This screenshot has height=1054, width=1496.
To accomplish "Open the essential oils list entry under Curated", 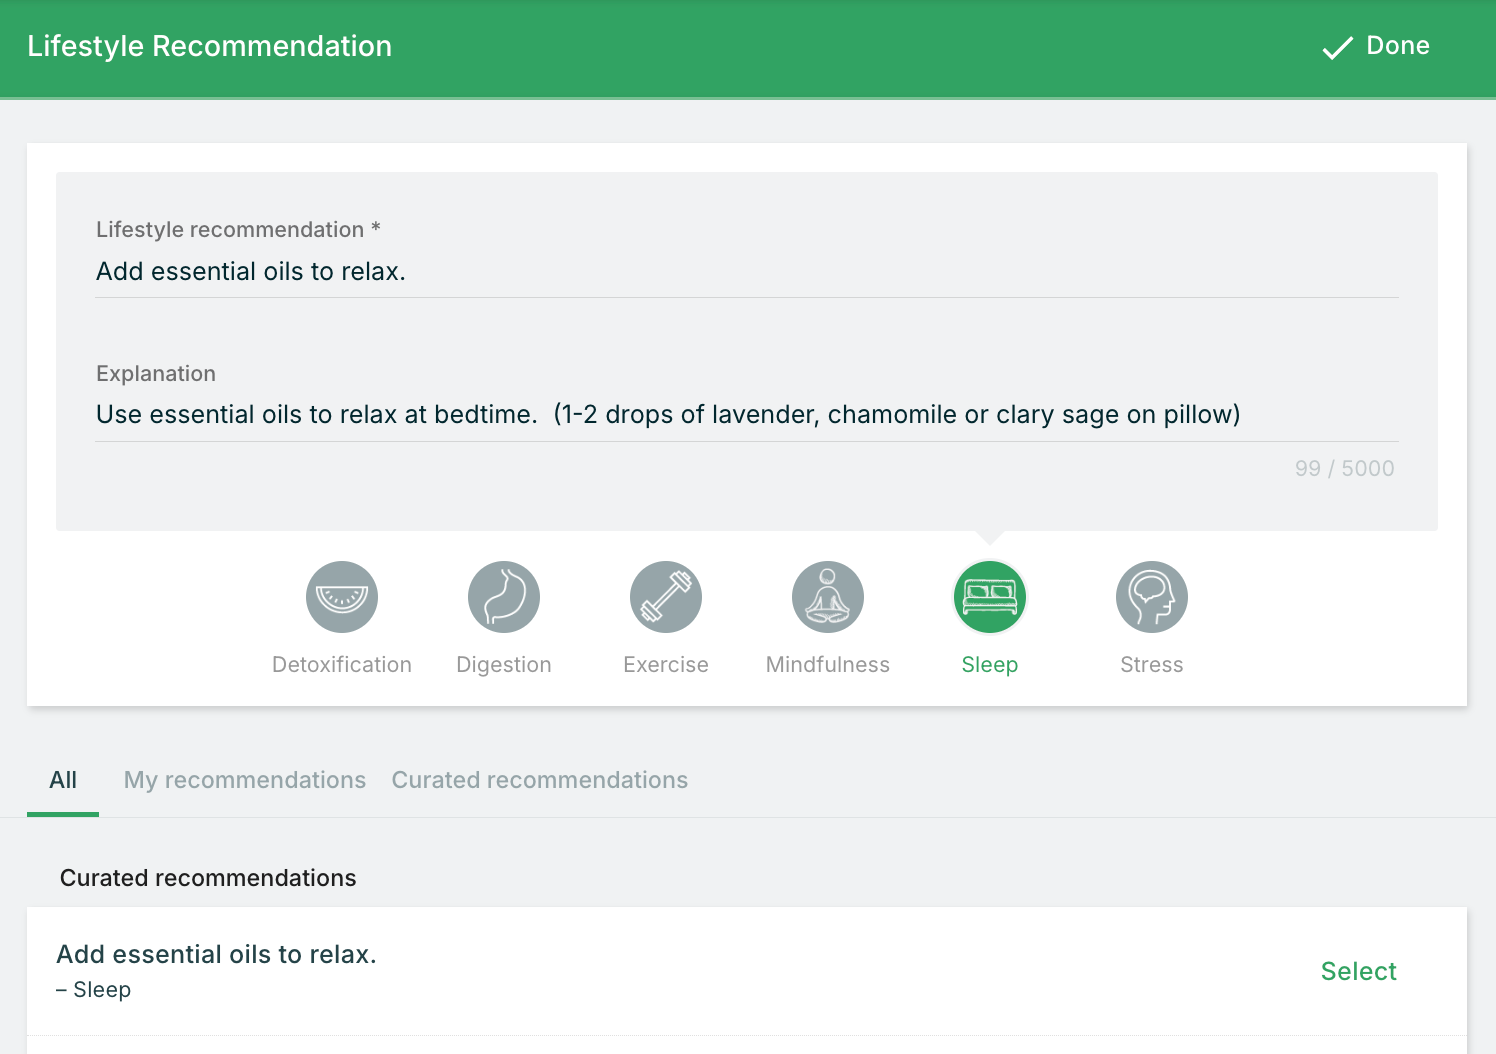I will click(217, 955).
